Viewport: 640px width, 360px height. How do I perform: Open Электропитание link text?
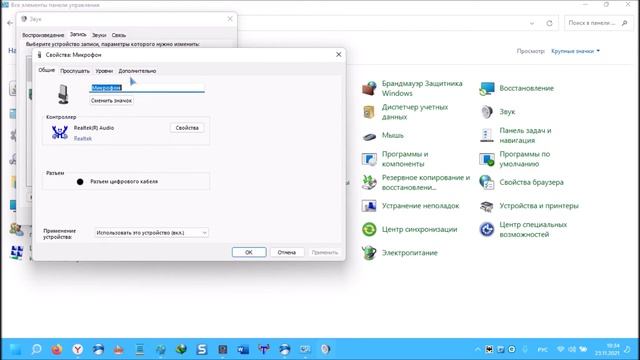[409, 253]
